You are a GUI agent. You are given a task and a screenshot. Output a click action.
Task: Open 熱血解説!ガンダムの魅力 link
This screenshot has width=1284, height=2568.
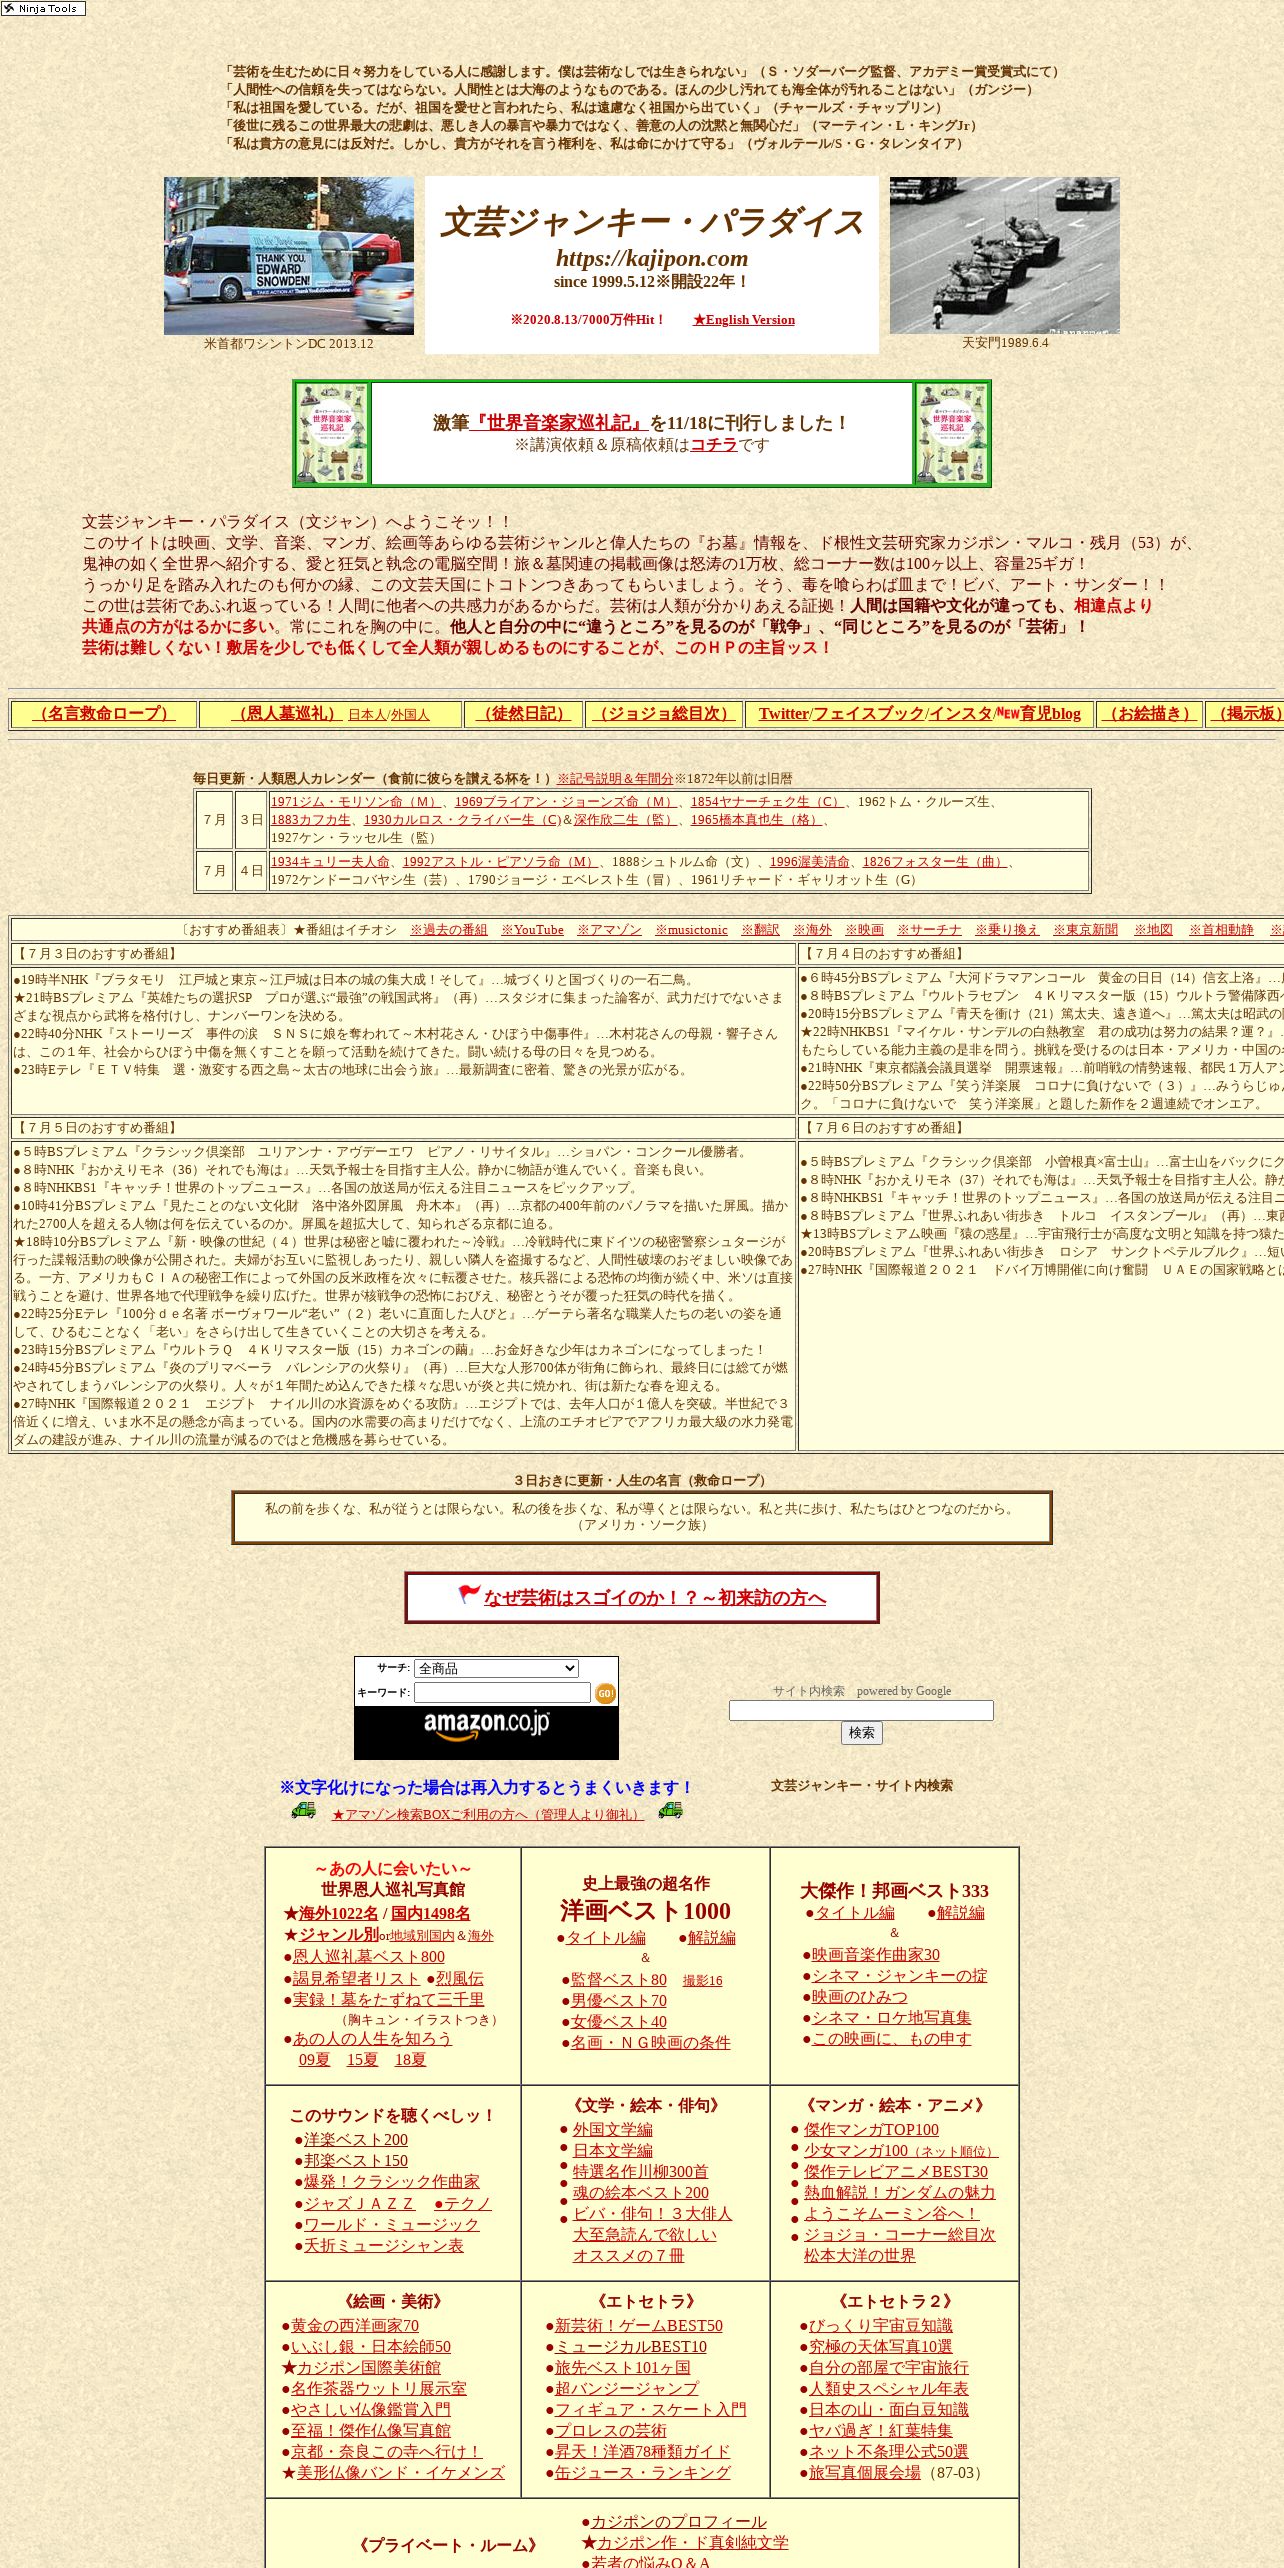pos(899,2192)
